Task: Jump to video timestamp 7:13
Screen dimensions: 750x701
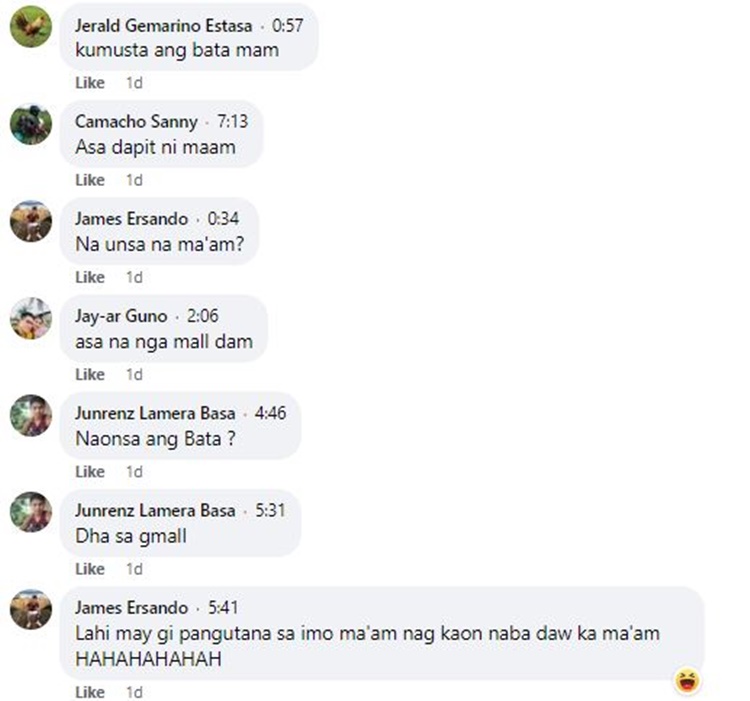Action: [x=232, y=121]
